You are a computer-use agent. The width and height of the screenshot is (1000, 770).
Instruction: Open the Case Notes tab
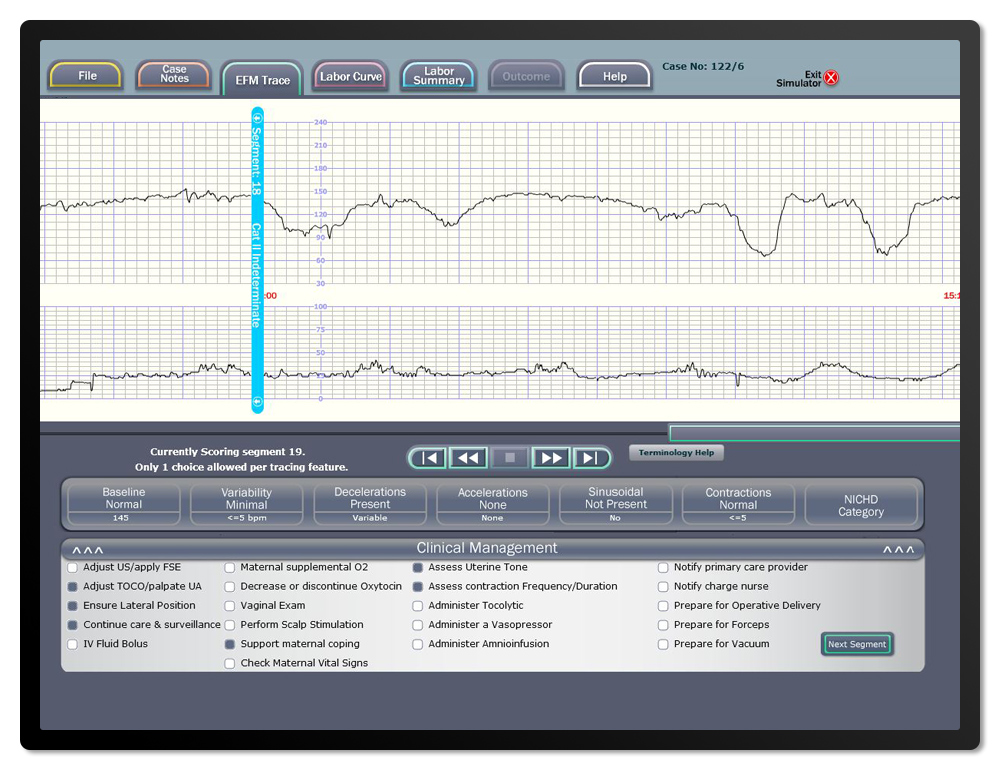tap(174, 76)
